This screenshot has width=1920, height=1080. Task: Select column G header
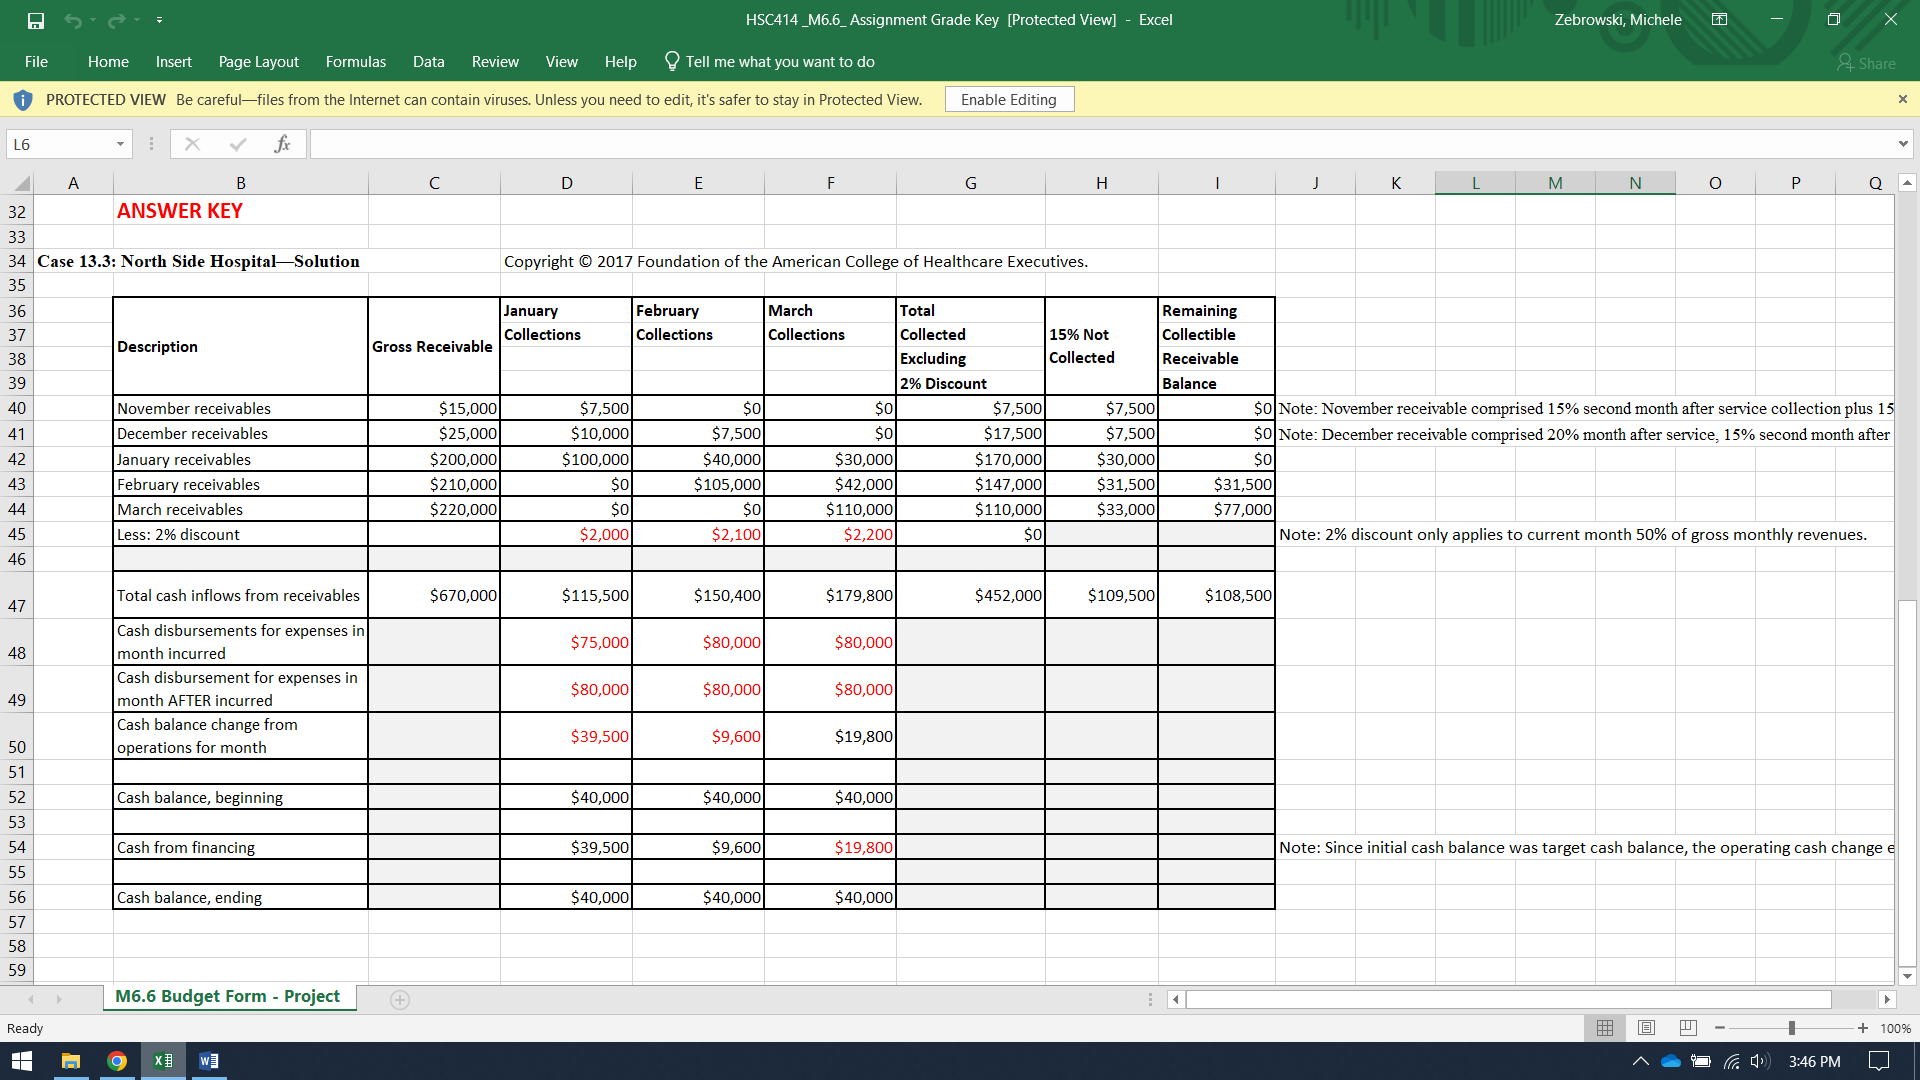click(970, 183)
